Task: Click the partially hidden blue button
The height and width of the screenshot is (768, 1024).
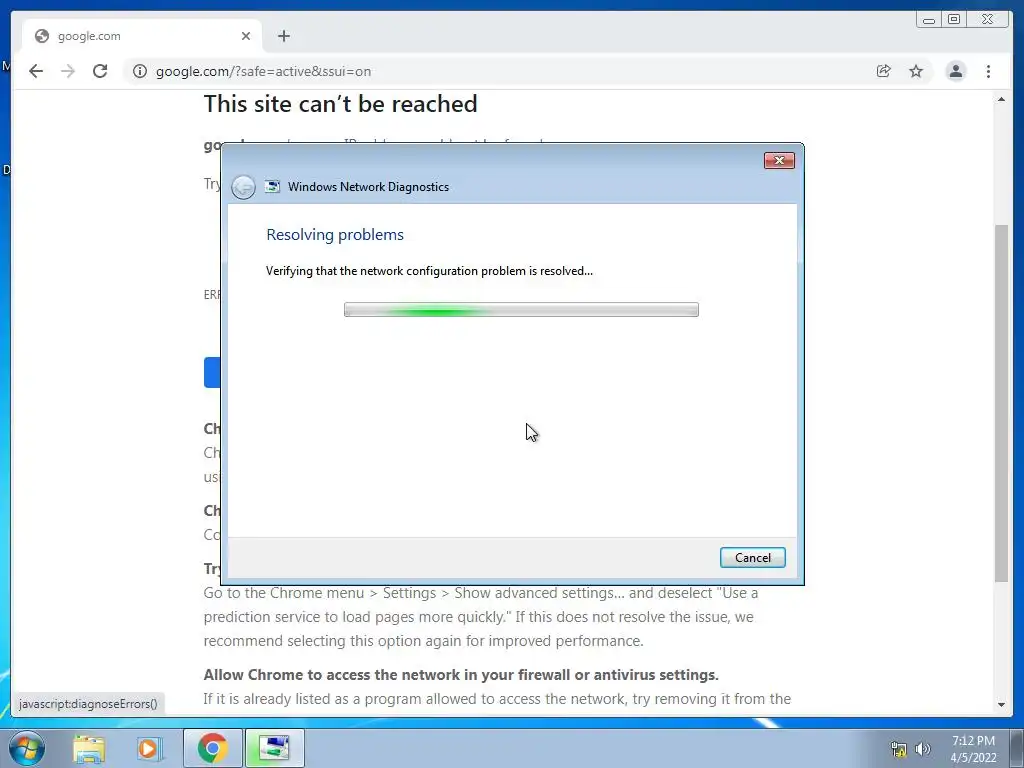Action: 212,372
